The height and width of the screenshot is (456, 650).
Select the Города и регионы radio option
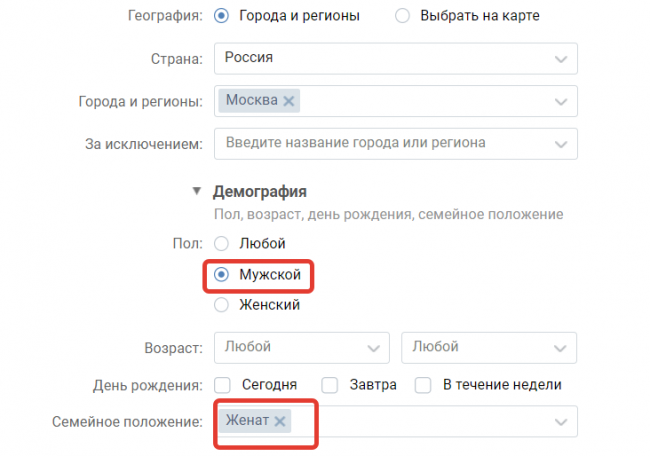tap(222, 16)
